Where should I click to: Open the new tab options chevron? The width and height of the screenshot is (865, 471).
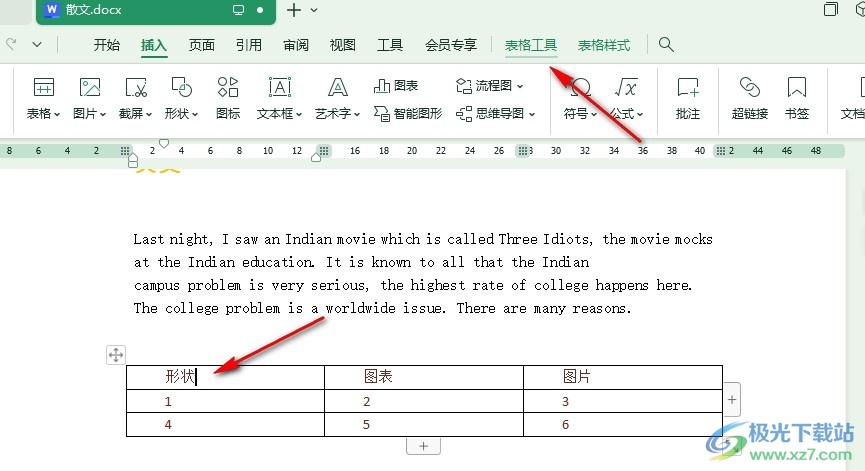pyautogui.click(x=314, y=10)
